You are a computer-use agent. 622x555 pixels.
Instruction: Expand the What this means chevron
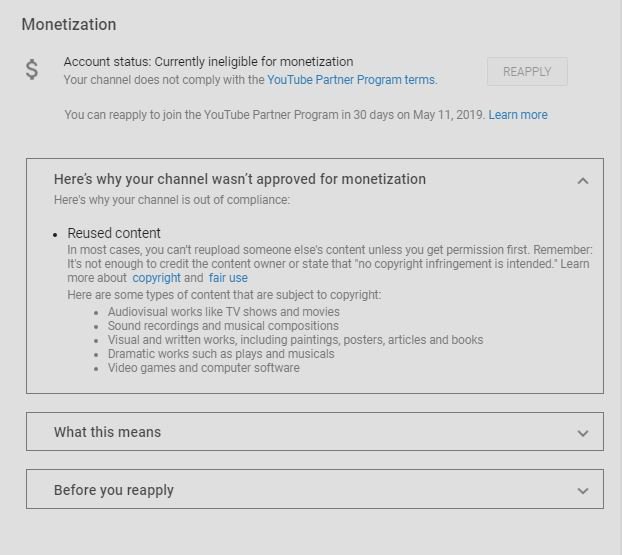tap(583, 433)
